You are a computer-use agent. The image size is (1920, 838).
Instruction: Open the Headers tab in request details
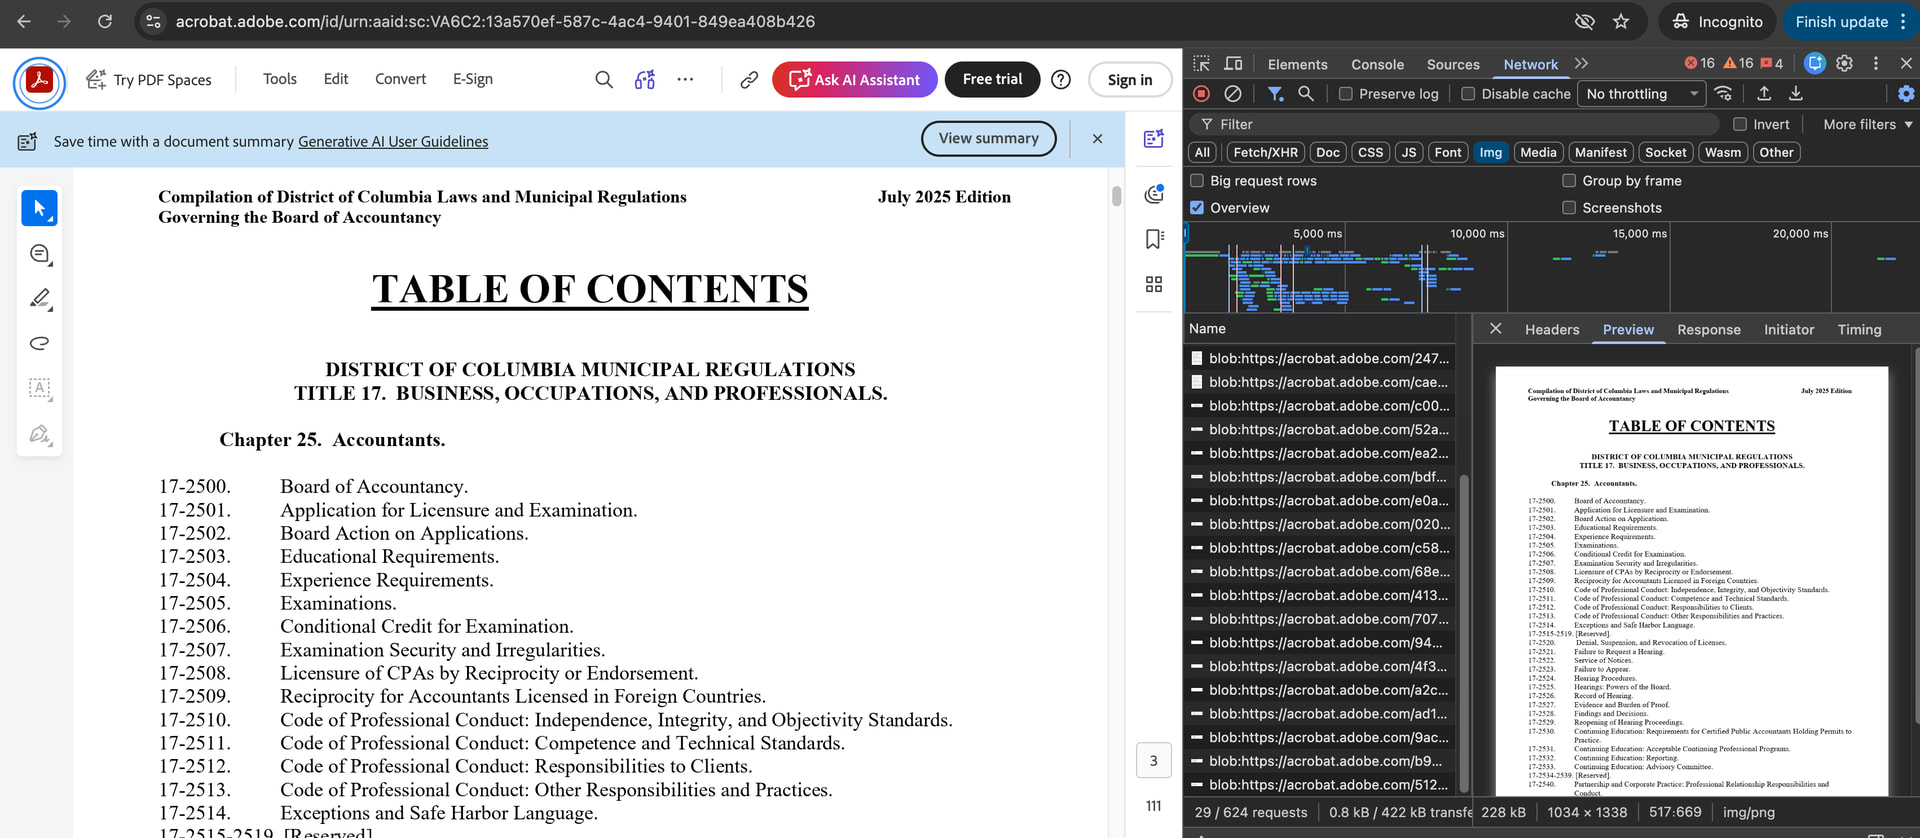point(1551,330)
